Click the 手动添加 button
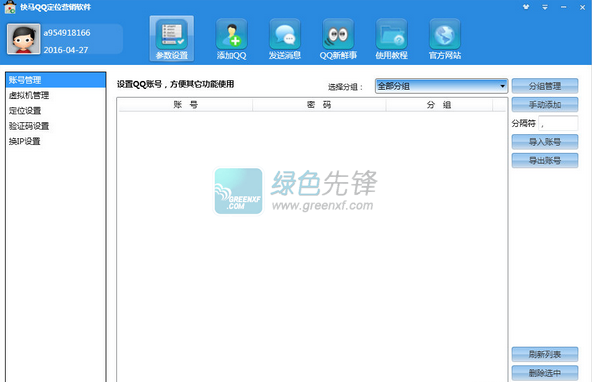 (545, 105)
